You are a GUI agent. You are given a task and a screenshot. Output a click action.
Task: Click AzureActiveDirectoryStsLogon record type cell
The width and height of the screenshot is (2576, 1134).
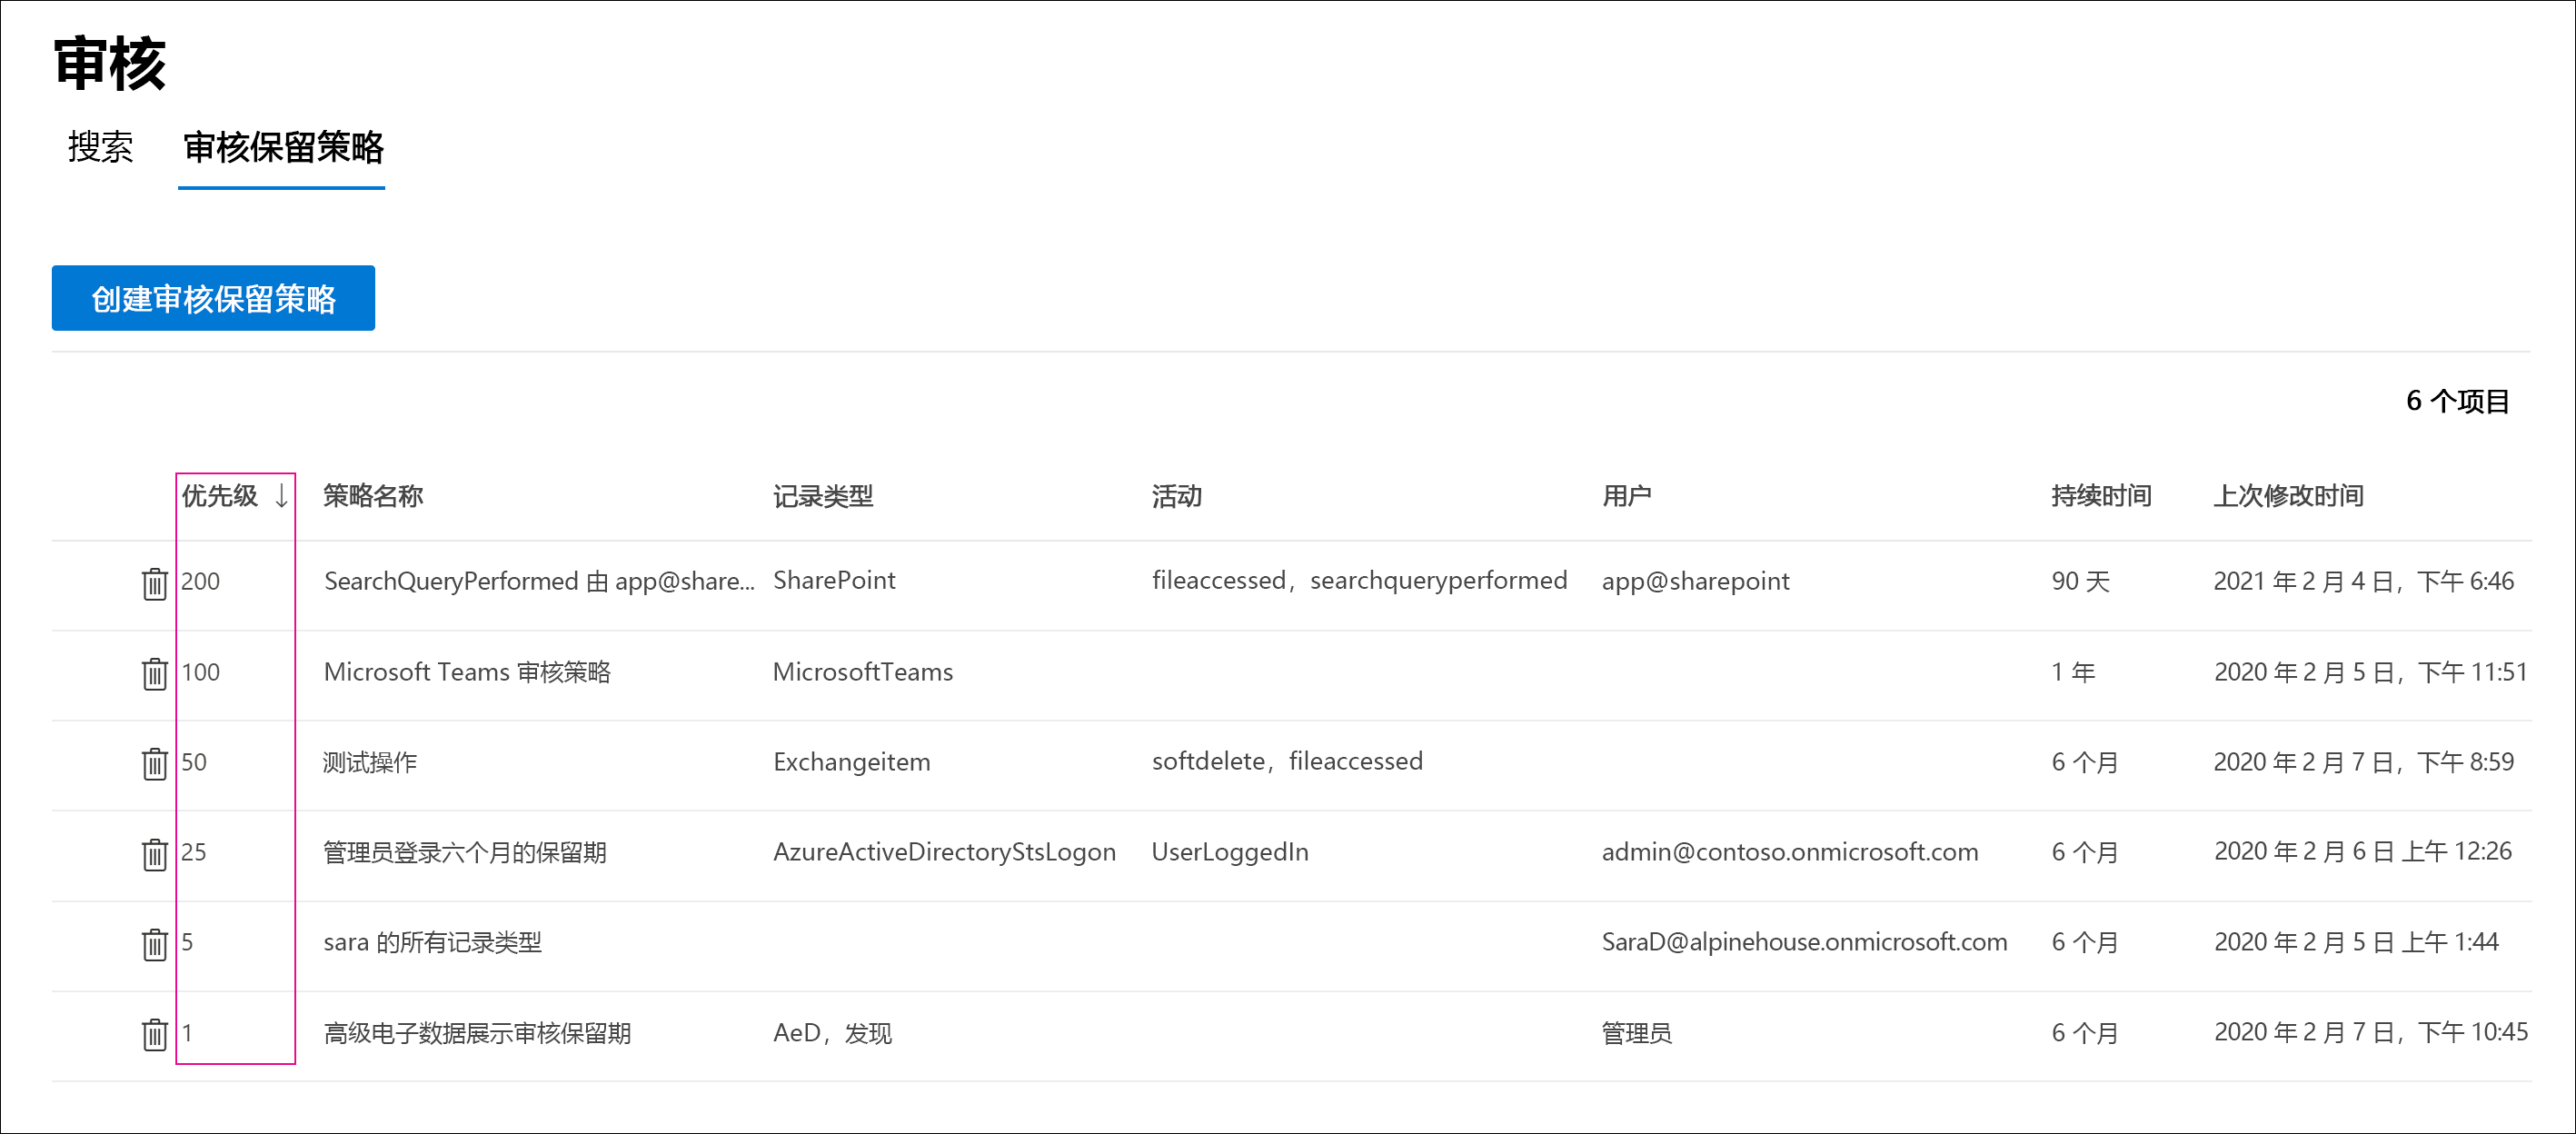(944, 852)
